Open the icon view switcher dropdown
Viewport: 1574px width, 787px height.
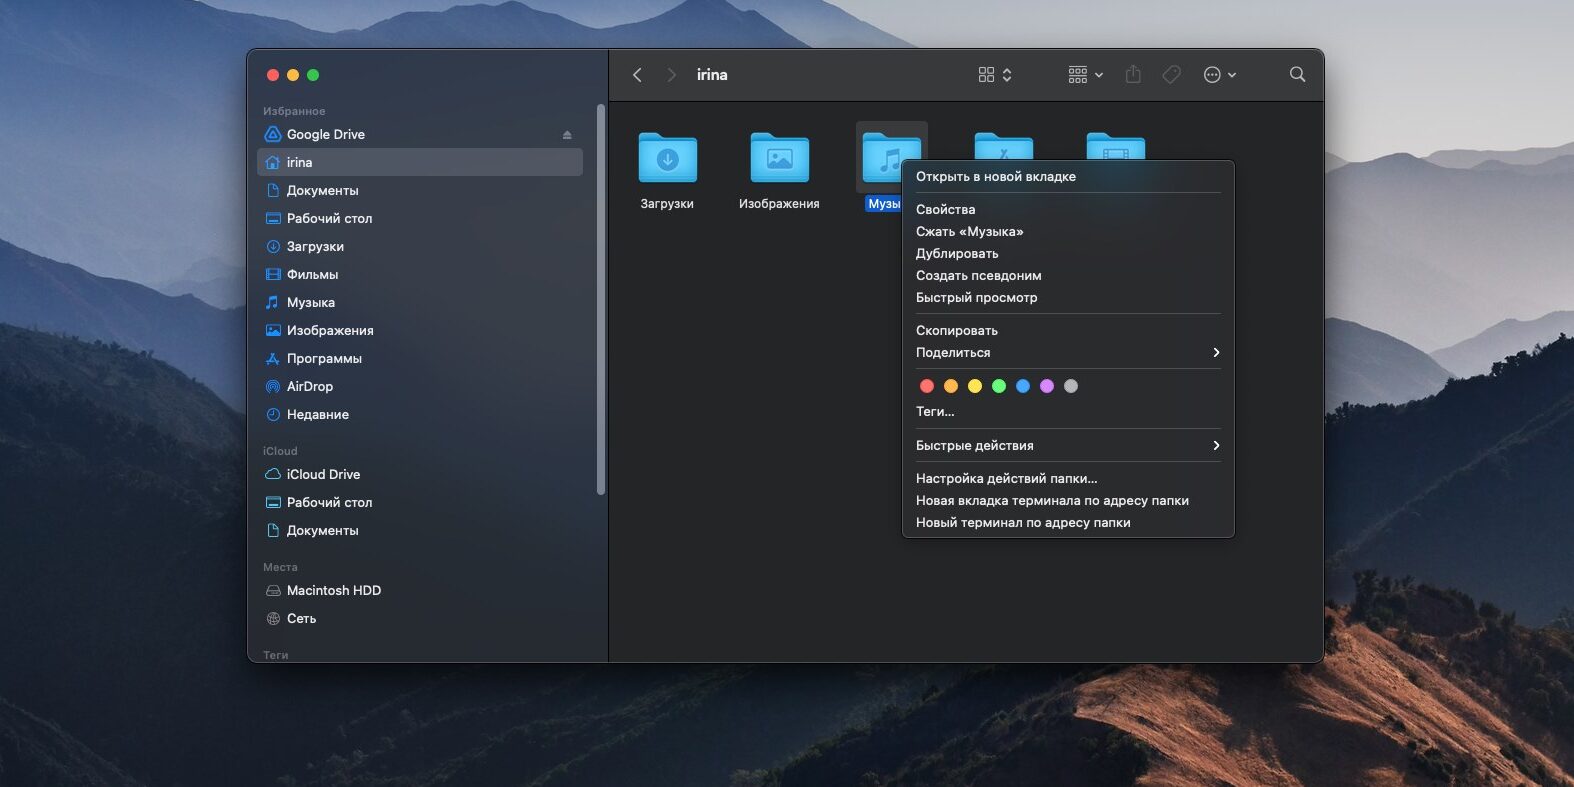[x=995, y=75]
